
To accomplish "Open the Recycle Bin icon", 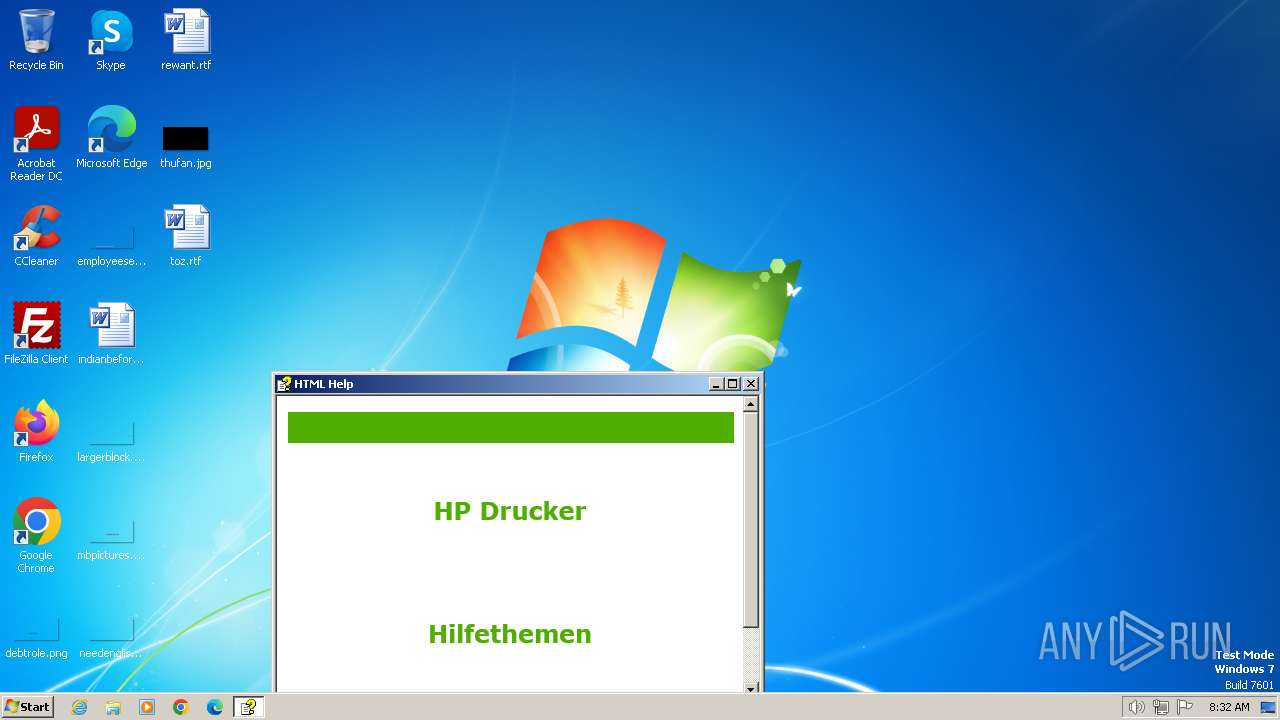I will pyautogui.click(x=36, y=40).
